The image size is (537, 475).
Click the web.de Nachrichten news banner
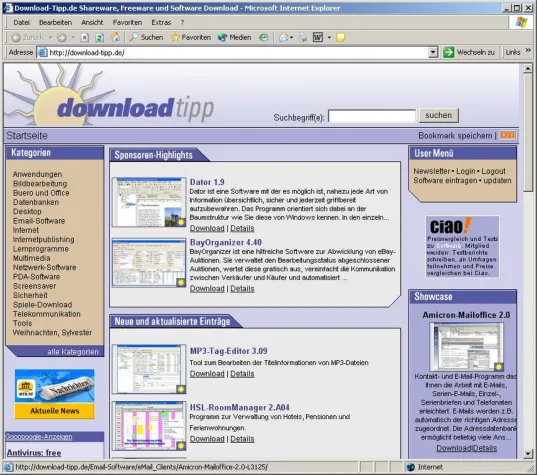tap(54, 394)
